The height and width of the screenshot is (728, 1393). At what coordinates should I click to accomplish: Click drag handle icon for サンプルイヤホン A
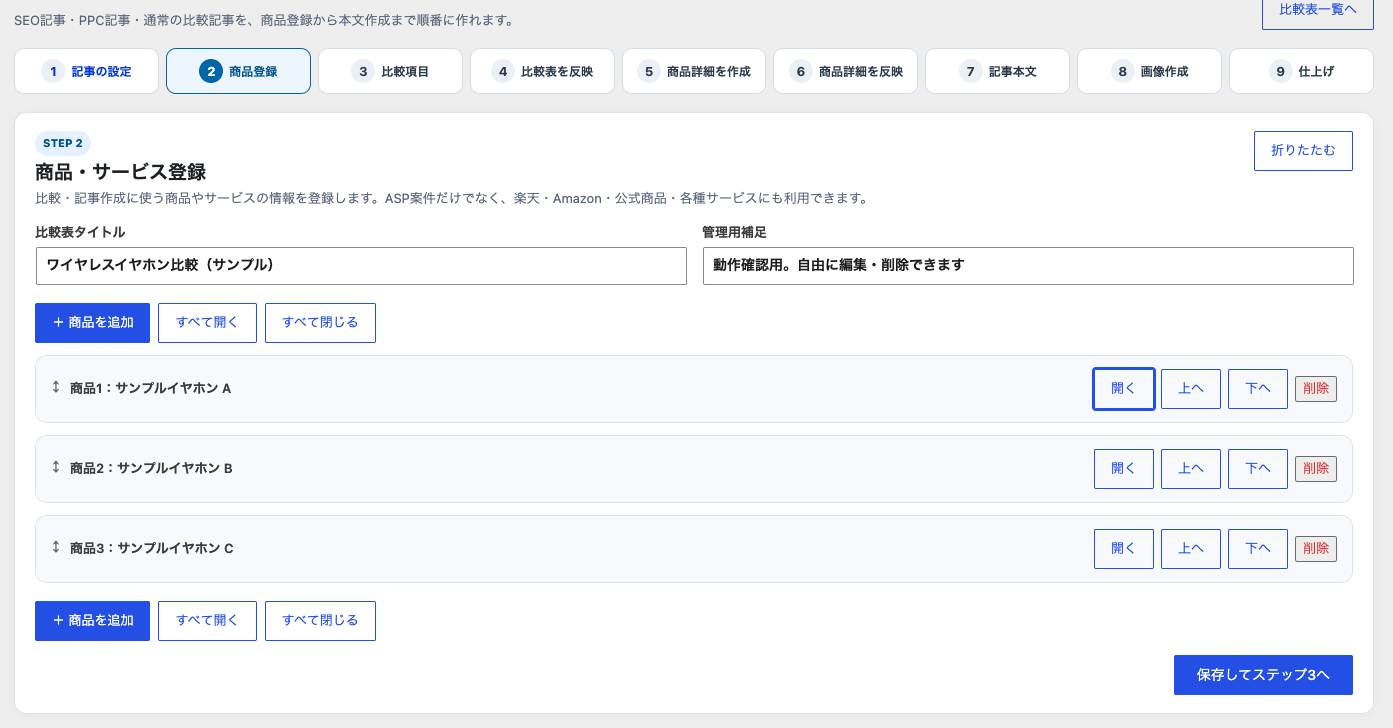[x=56, y=387]
